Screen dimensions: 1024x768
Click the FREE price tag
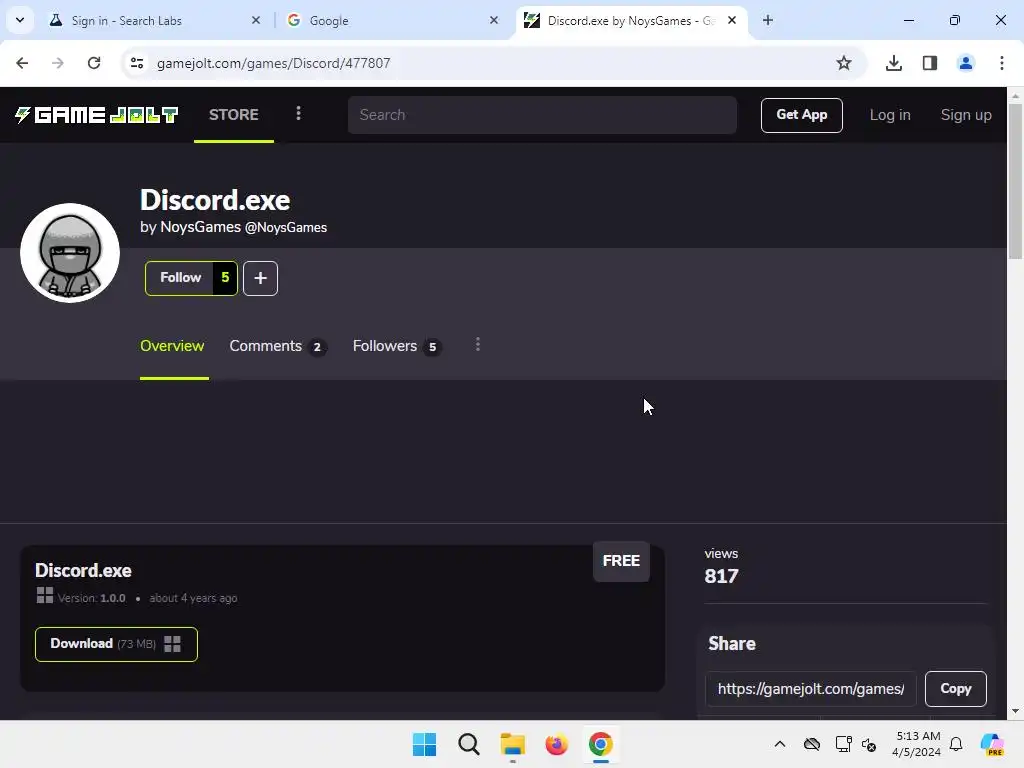point(621,561)
